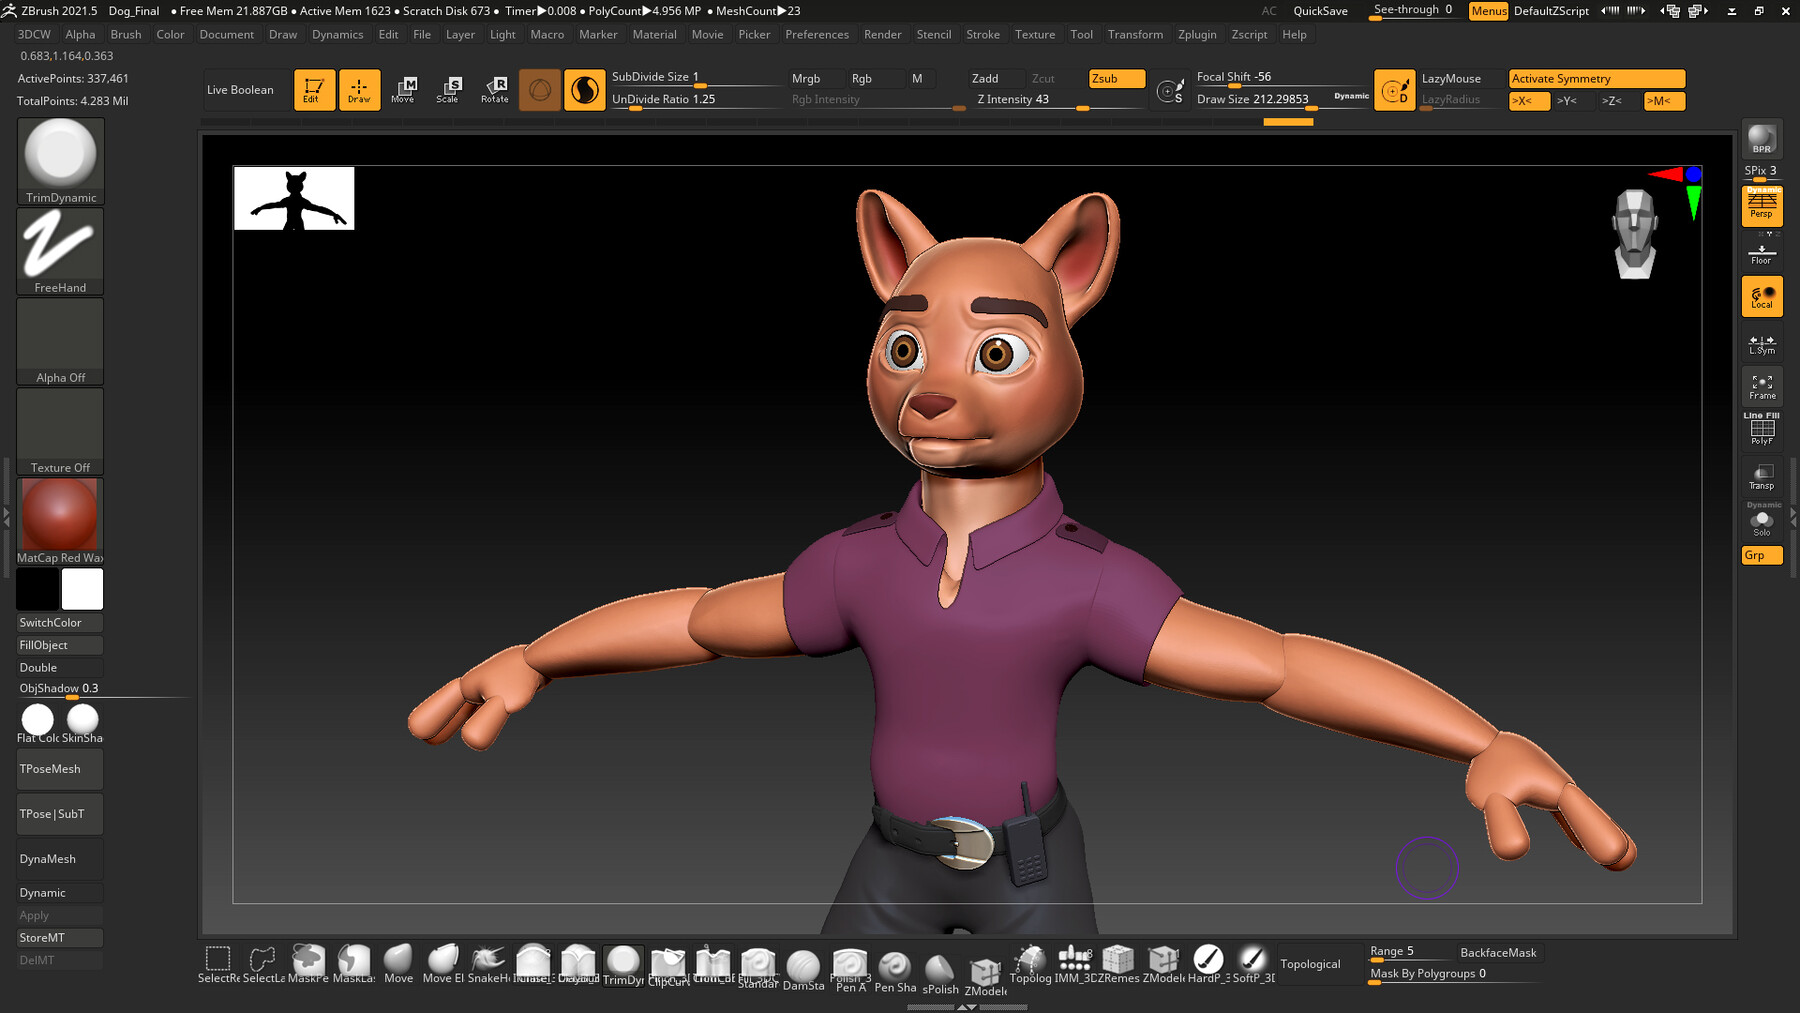Image resolution: width=1800 pixels, height=1013 pixels.
Task: Toggle L.Sym local symmetry
Action: pos(1762,343)
